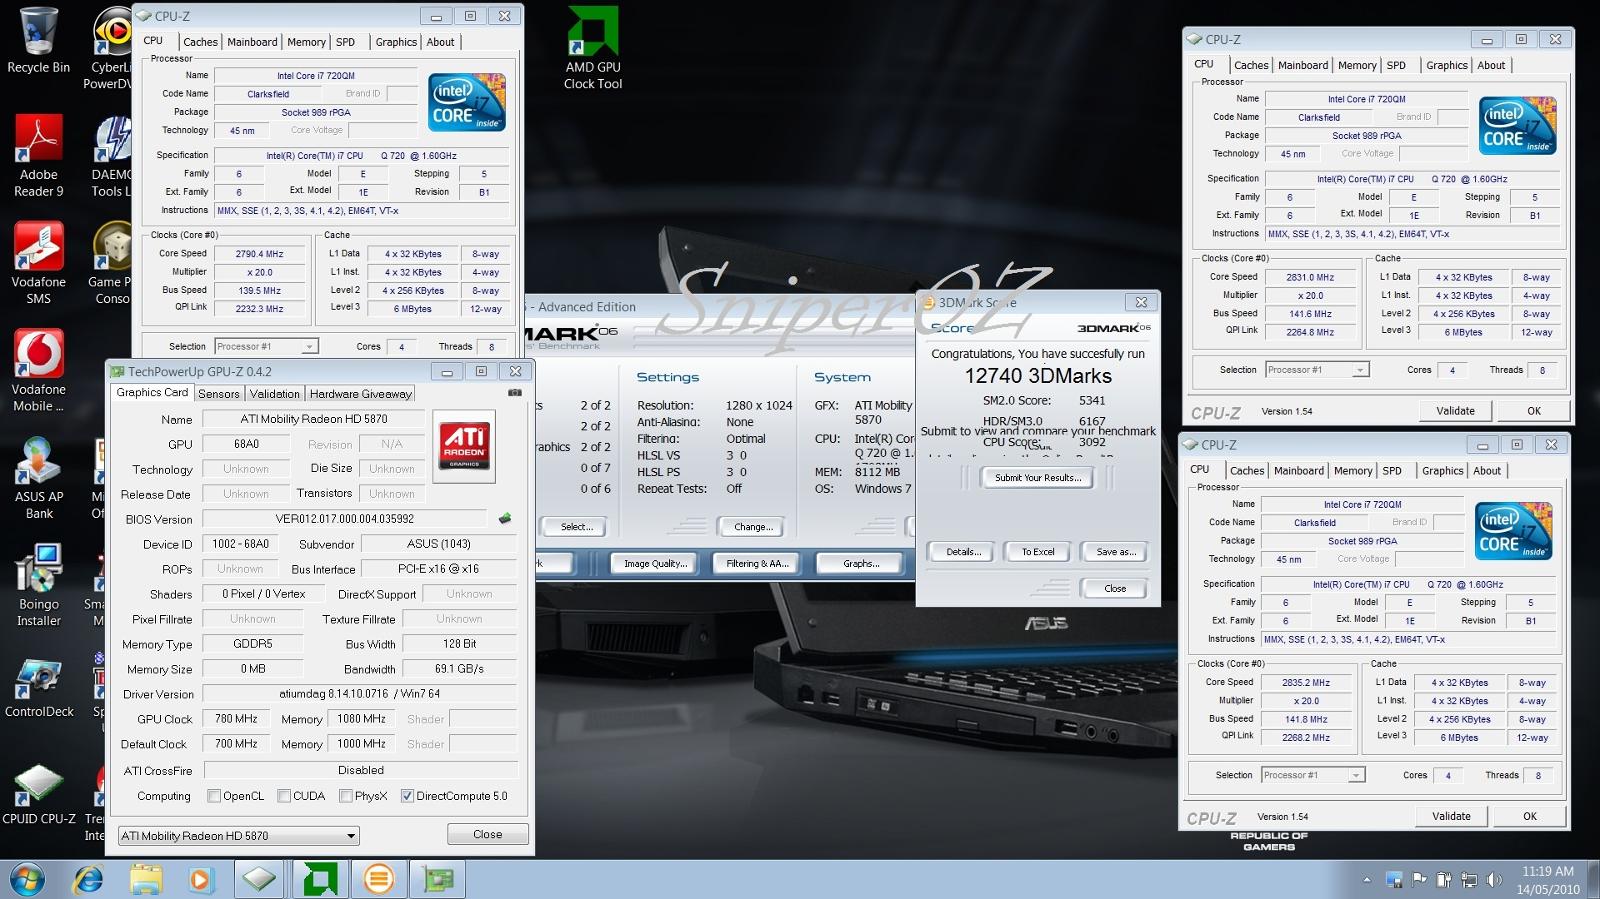The height and width of the screenshot is (899, 1600).
Task: Open the Recycle Bin desktop icon
Action: point(38,40)
